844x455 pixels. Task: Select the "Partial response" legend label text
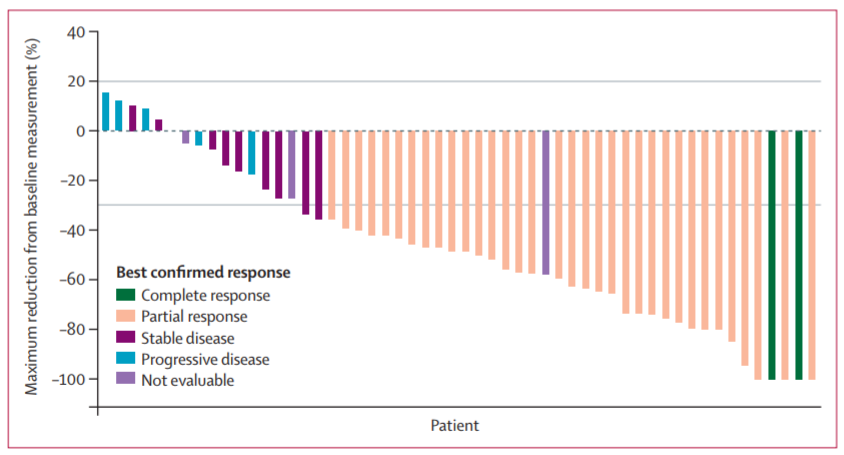(194, 316)
